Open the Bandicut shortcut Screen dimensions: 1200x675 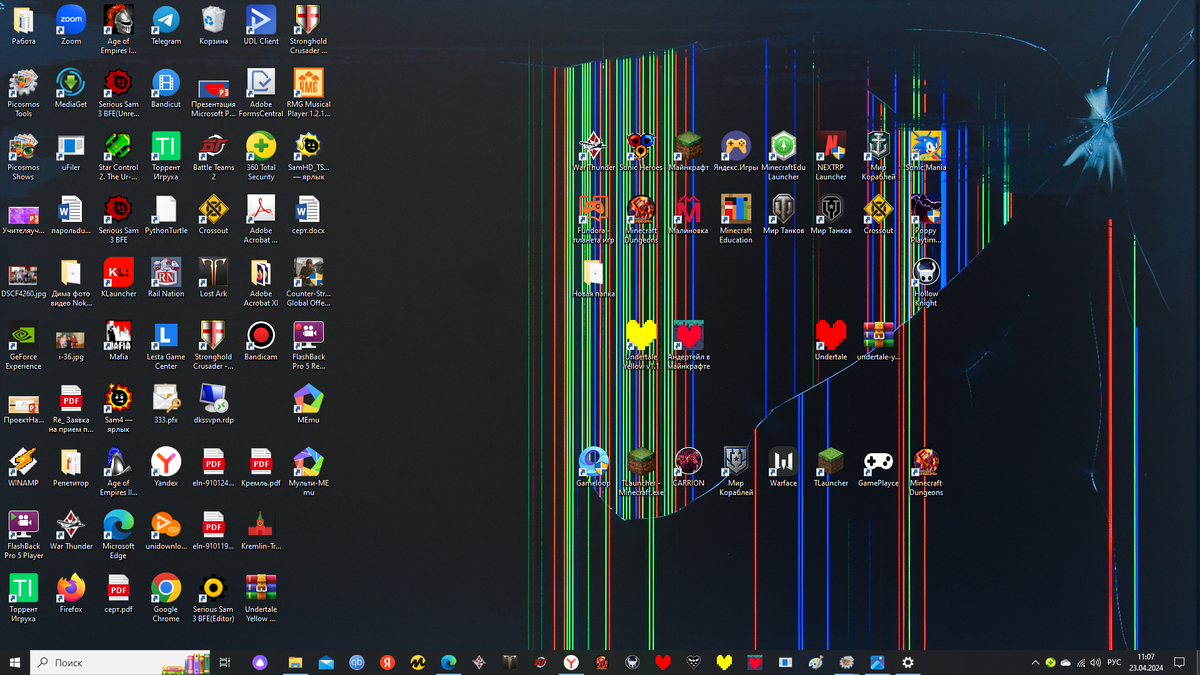(166, 89)
